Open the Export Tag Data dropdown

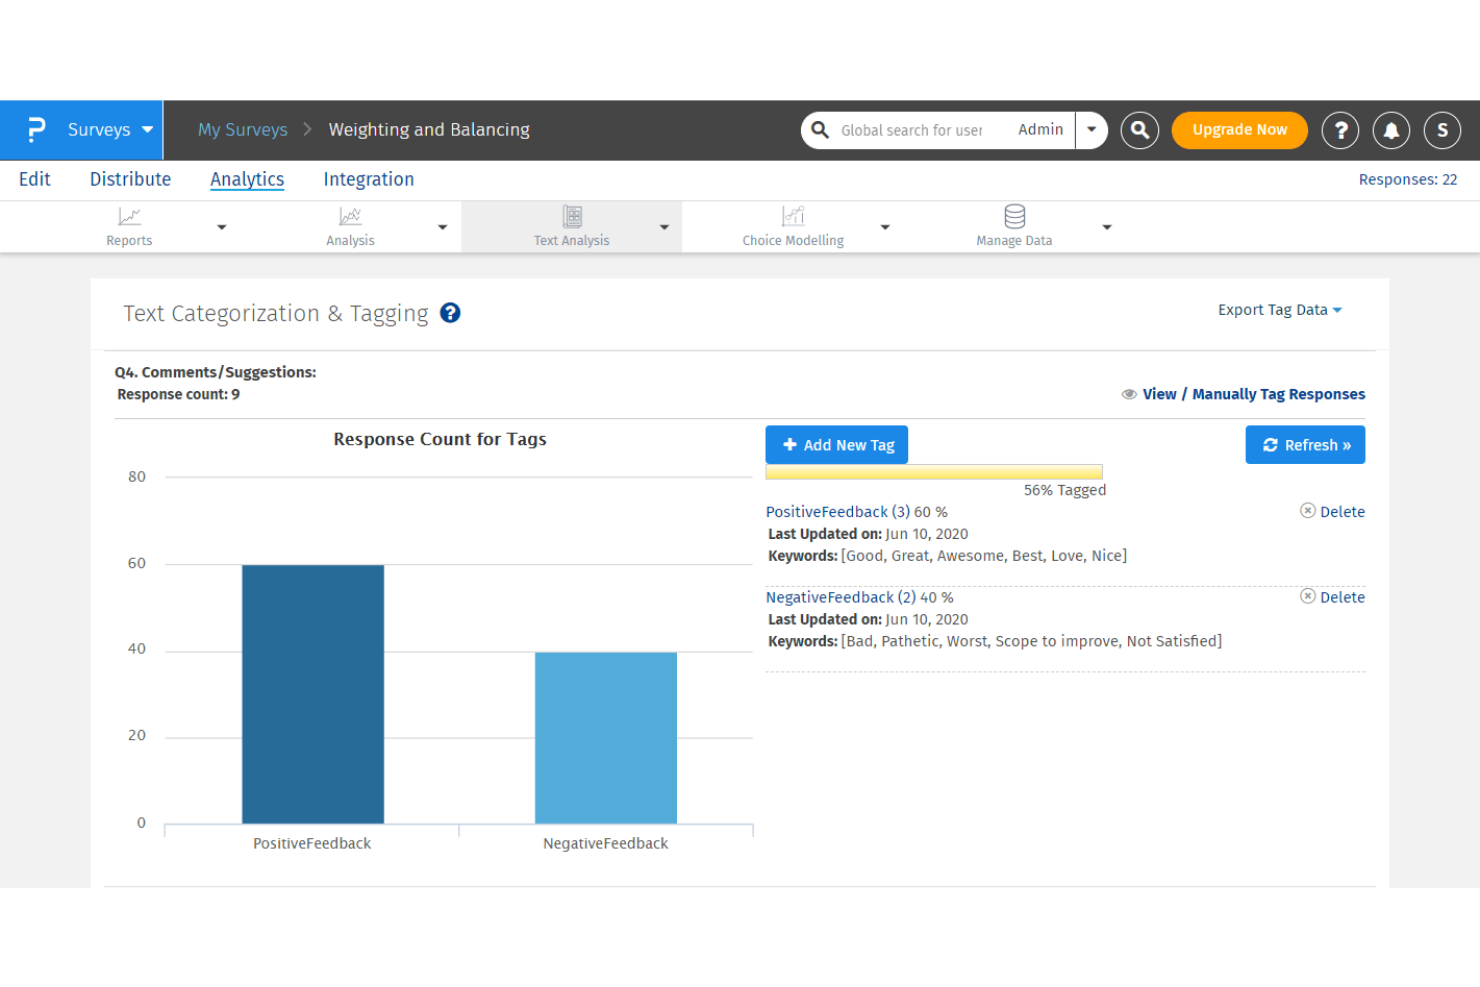pos(1279,310)
